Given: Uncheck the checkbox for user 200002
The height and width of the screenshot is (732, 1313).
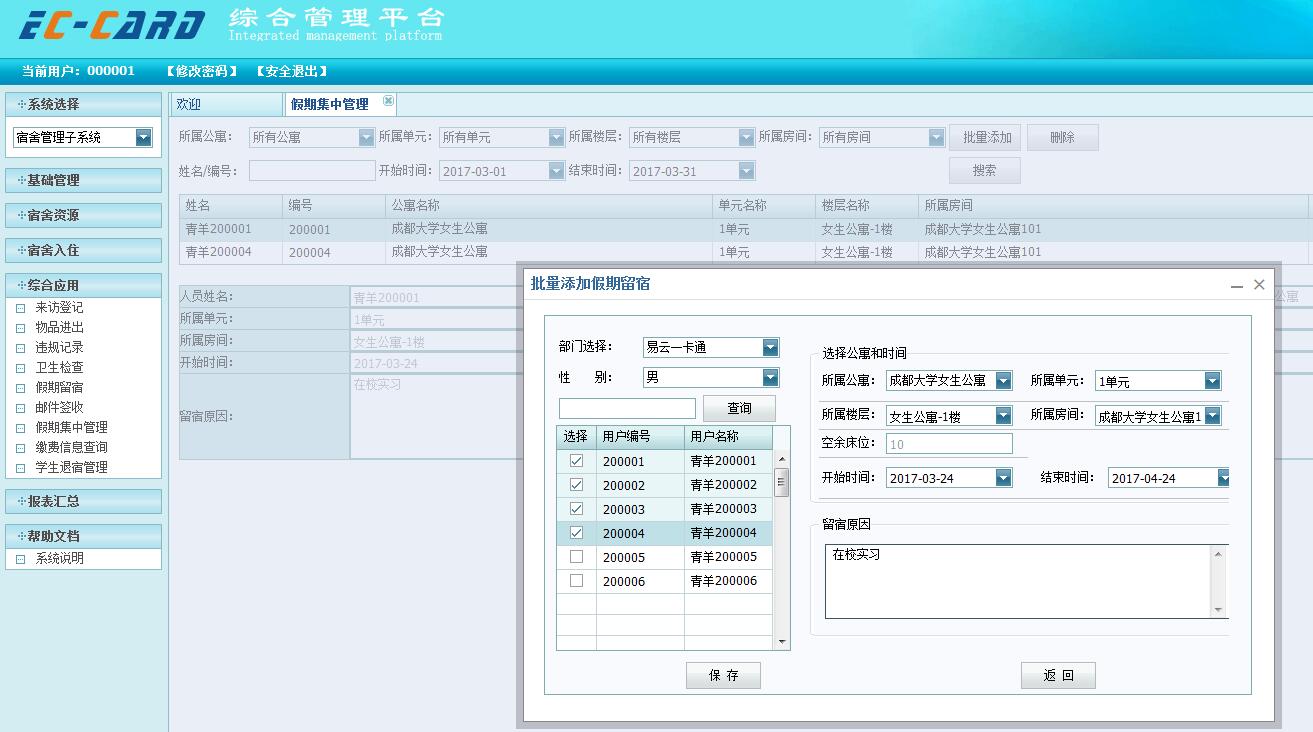Looking at the screenshot, I should coord(576,485).
